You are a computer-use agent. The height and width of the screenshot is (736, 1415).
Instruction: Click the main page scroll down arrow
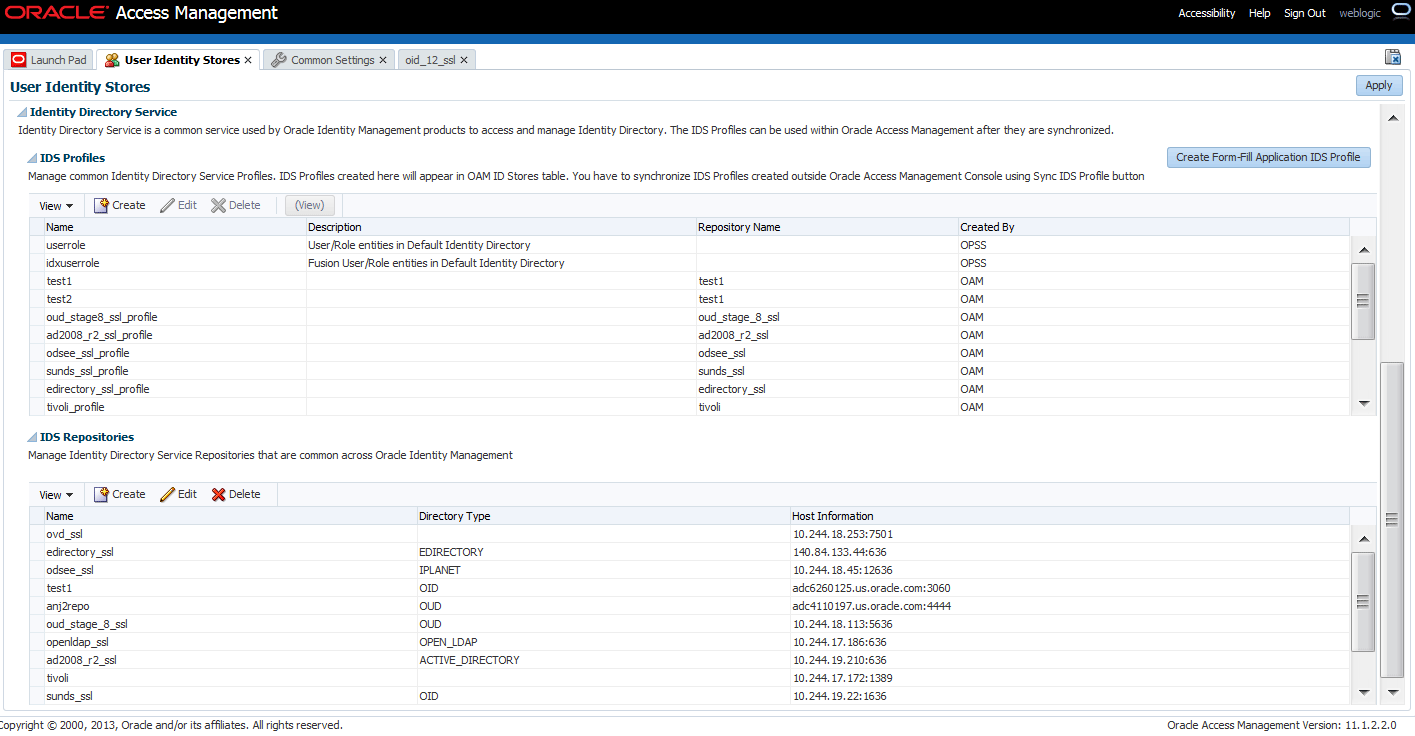1392,691
